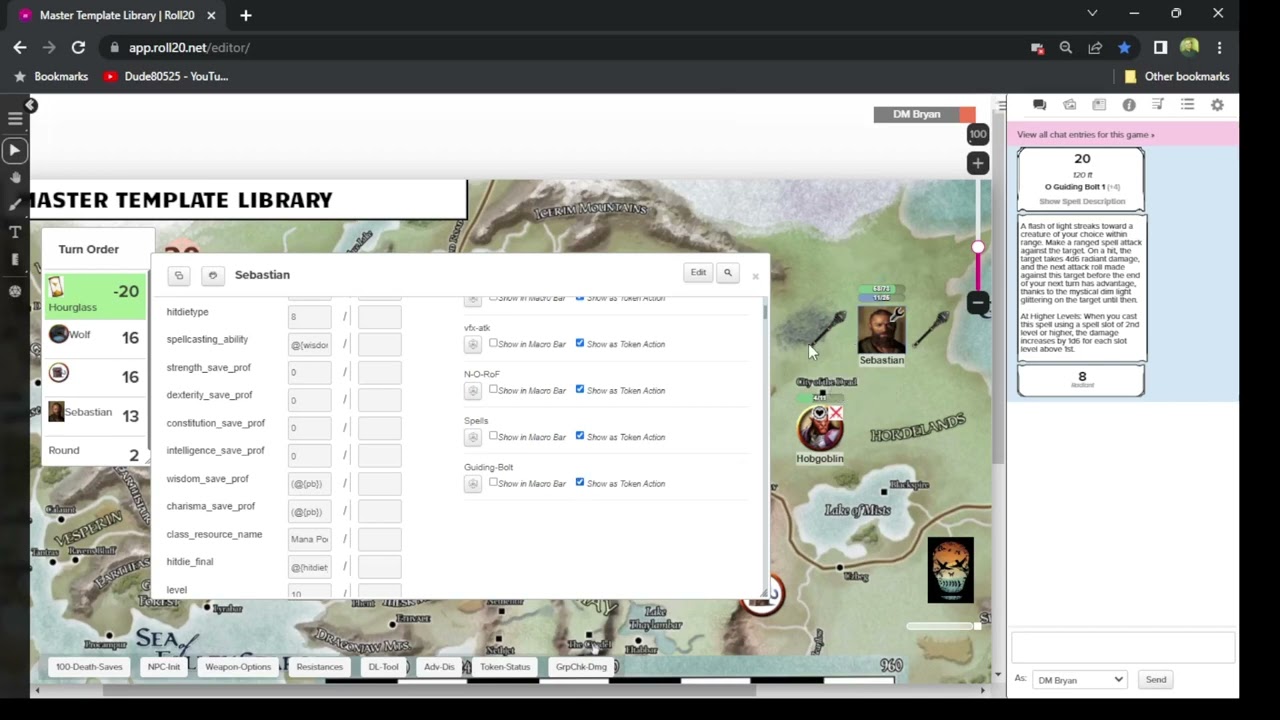
Task: Click the N-O-RoF ability roll icon
Action: (x=473, y=391)
